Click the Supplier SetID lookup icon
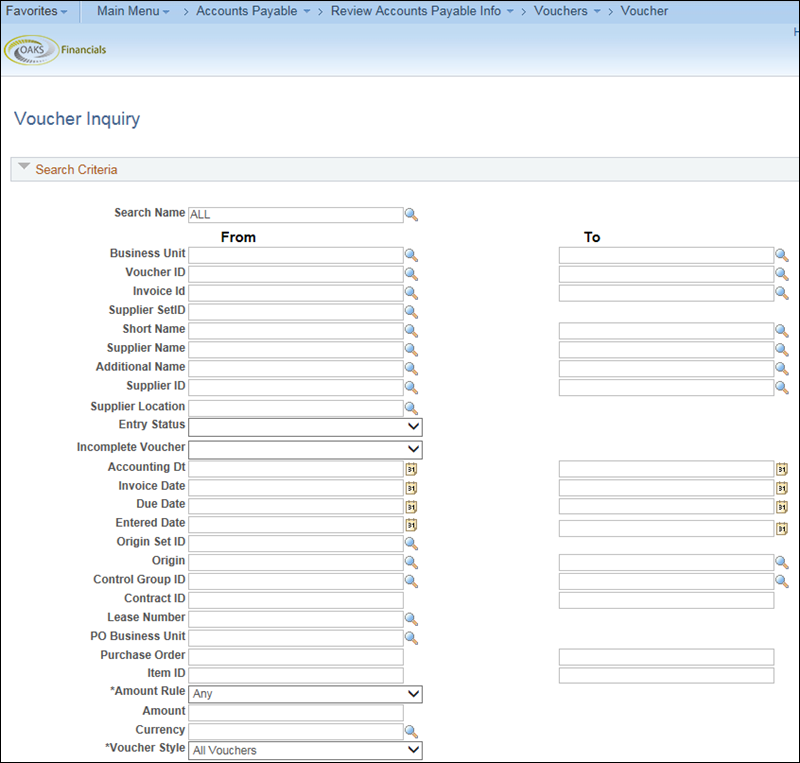 click(x=411, y=312)
